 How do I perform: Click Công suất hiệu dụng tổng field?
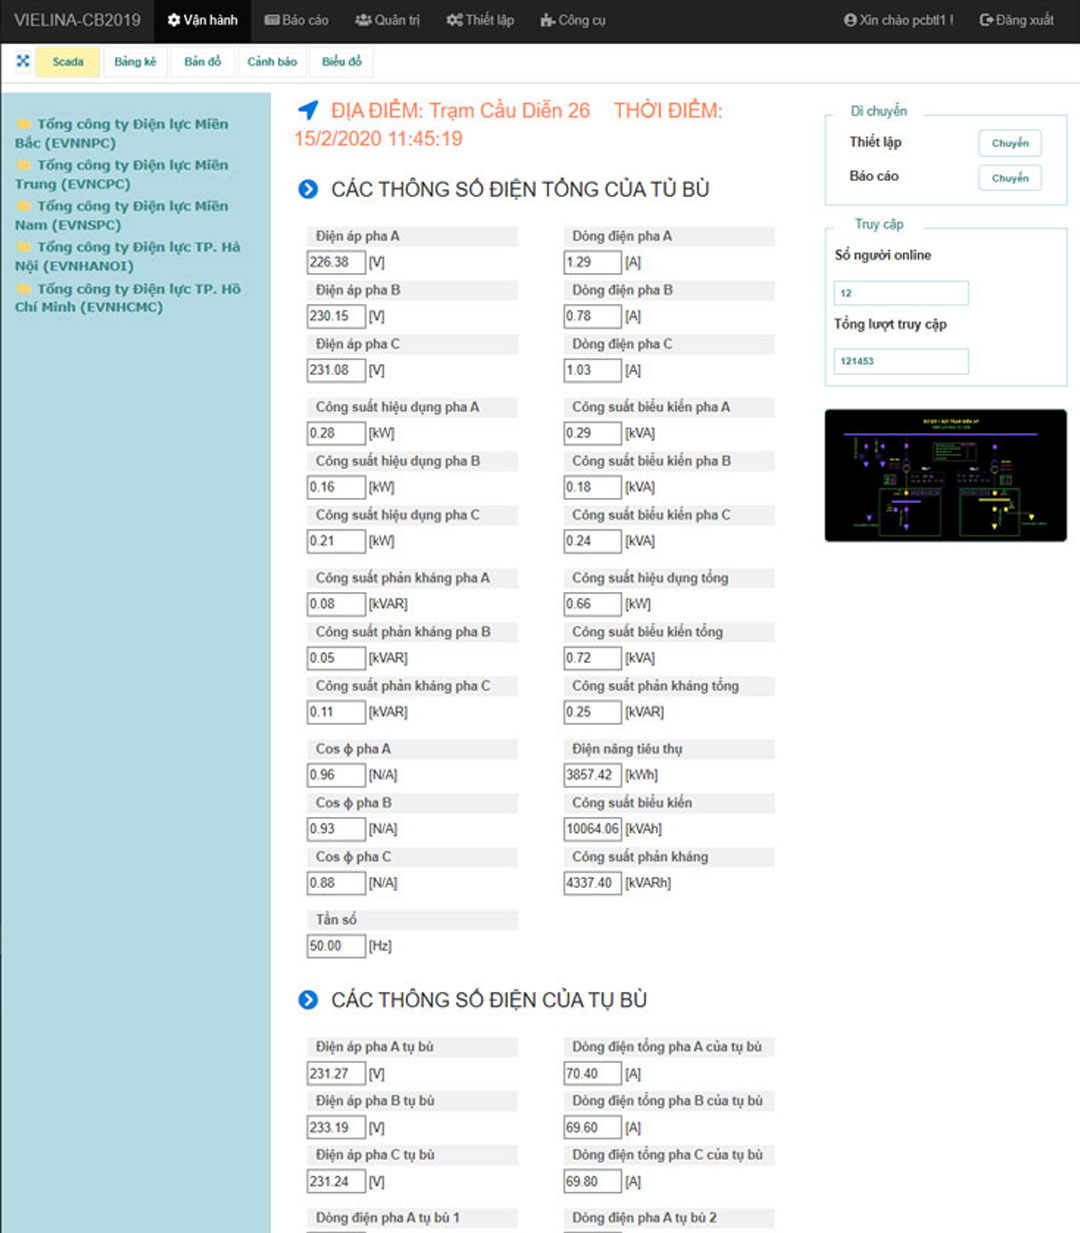point(593,604)
